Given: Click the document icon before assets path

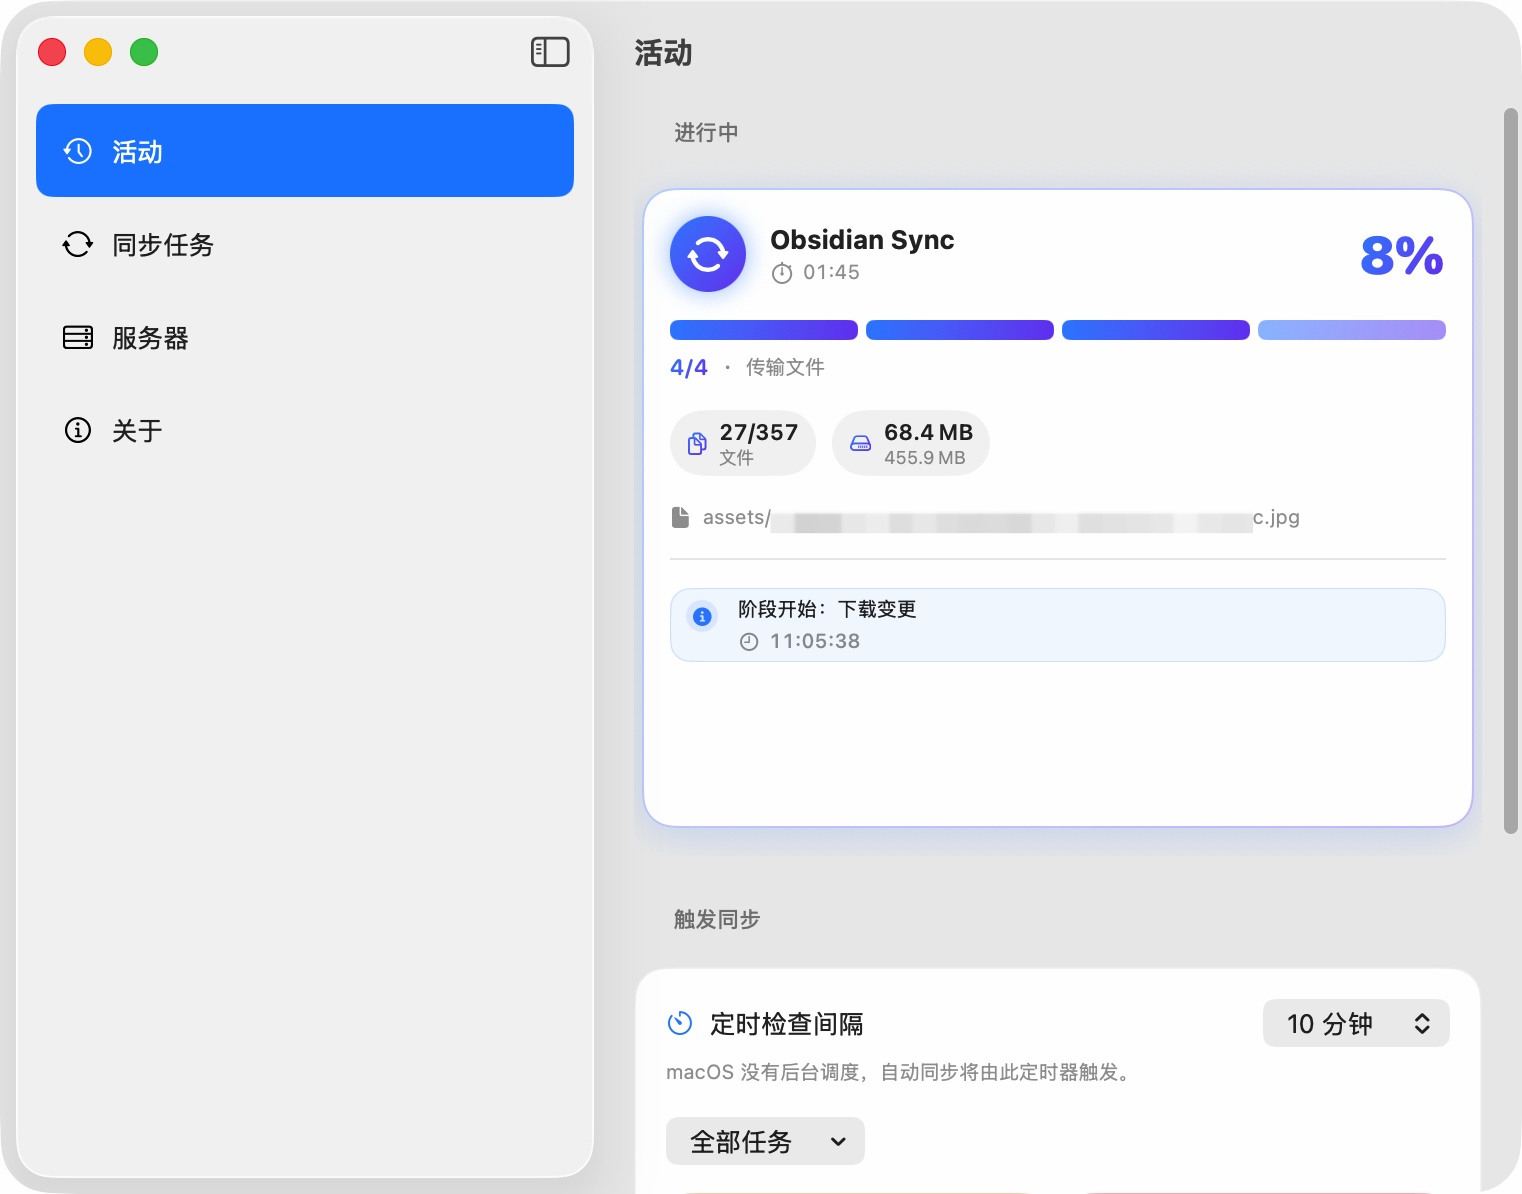Looking at the screenshot, I should pyautogui.click(x=681, y=517).
